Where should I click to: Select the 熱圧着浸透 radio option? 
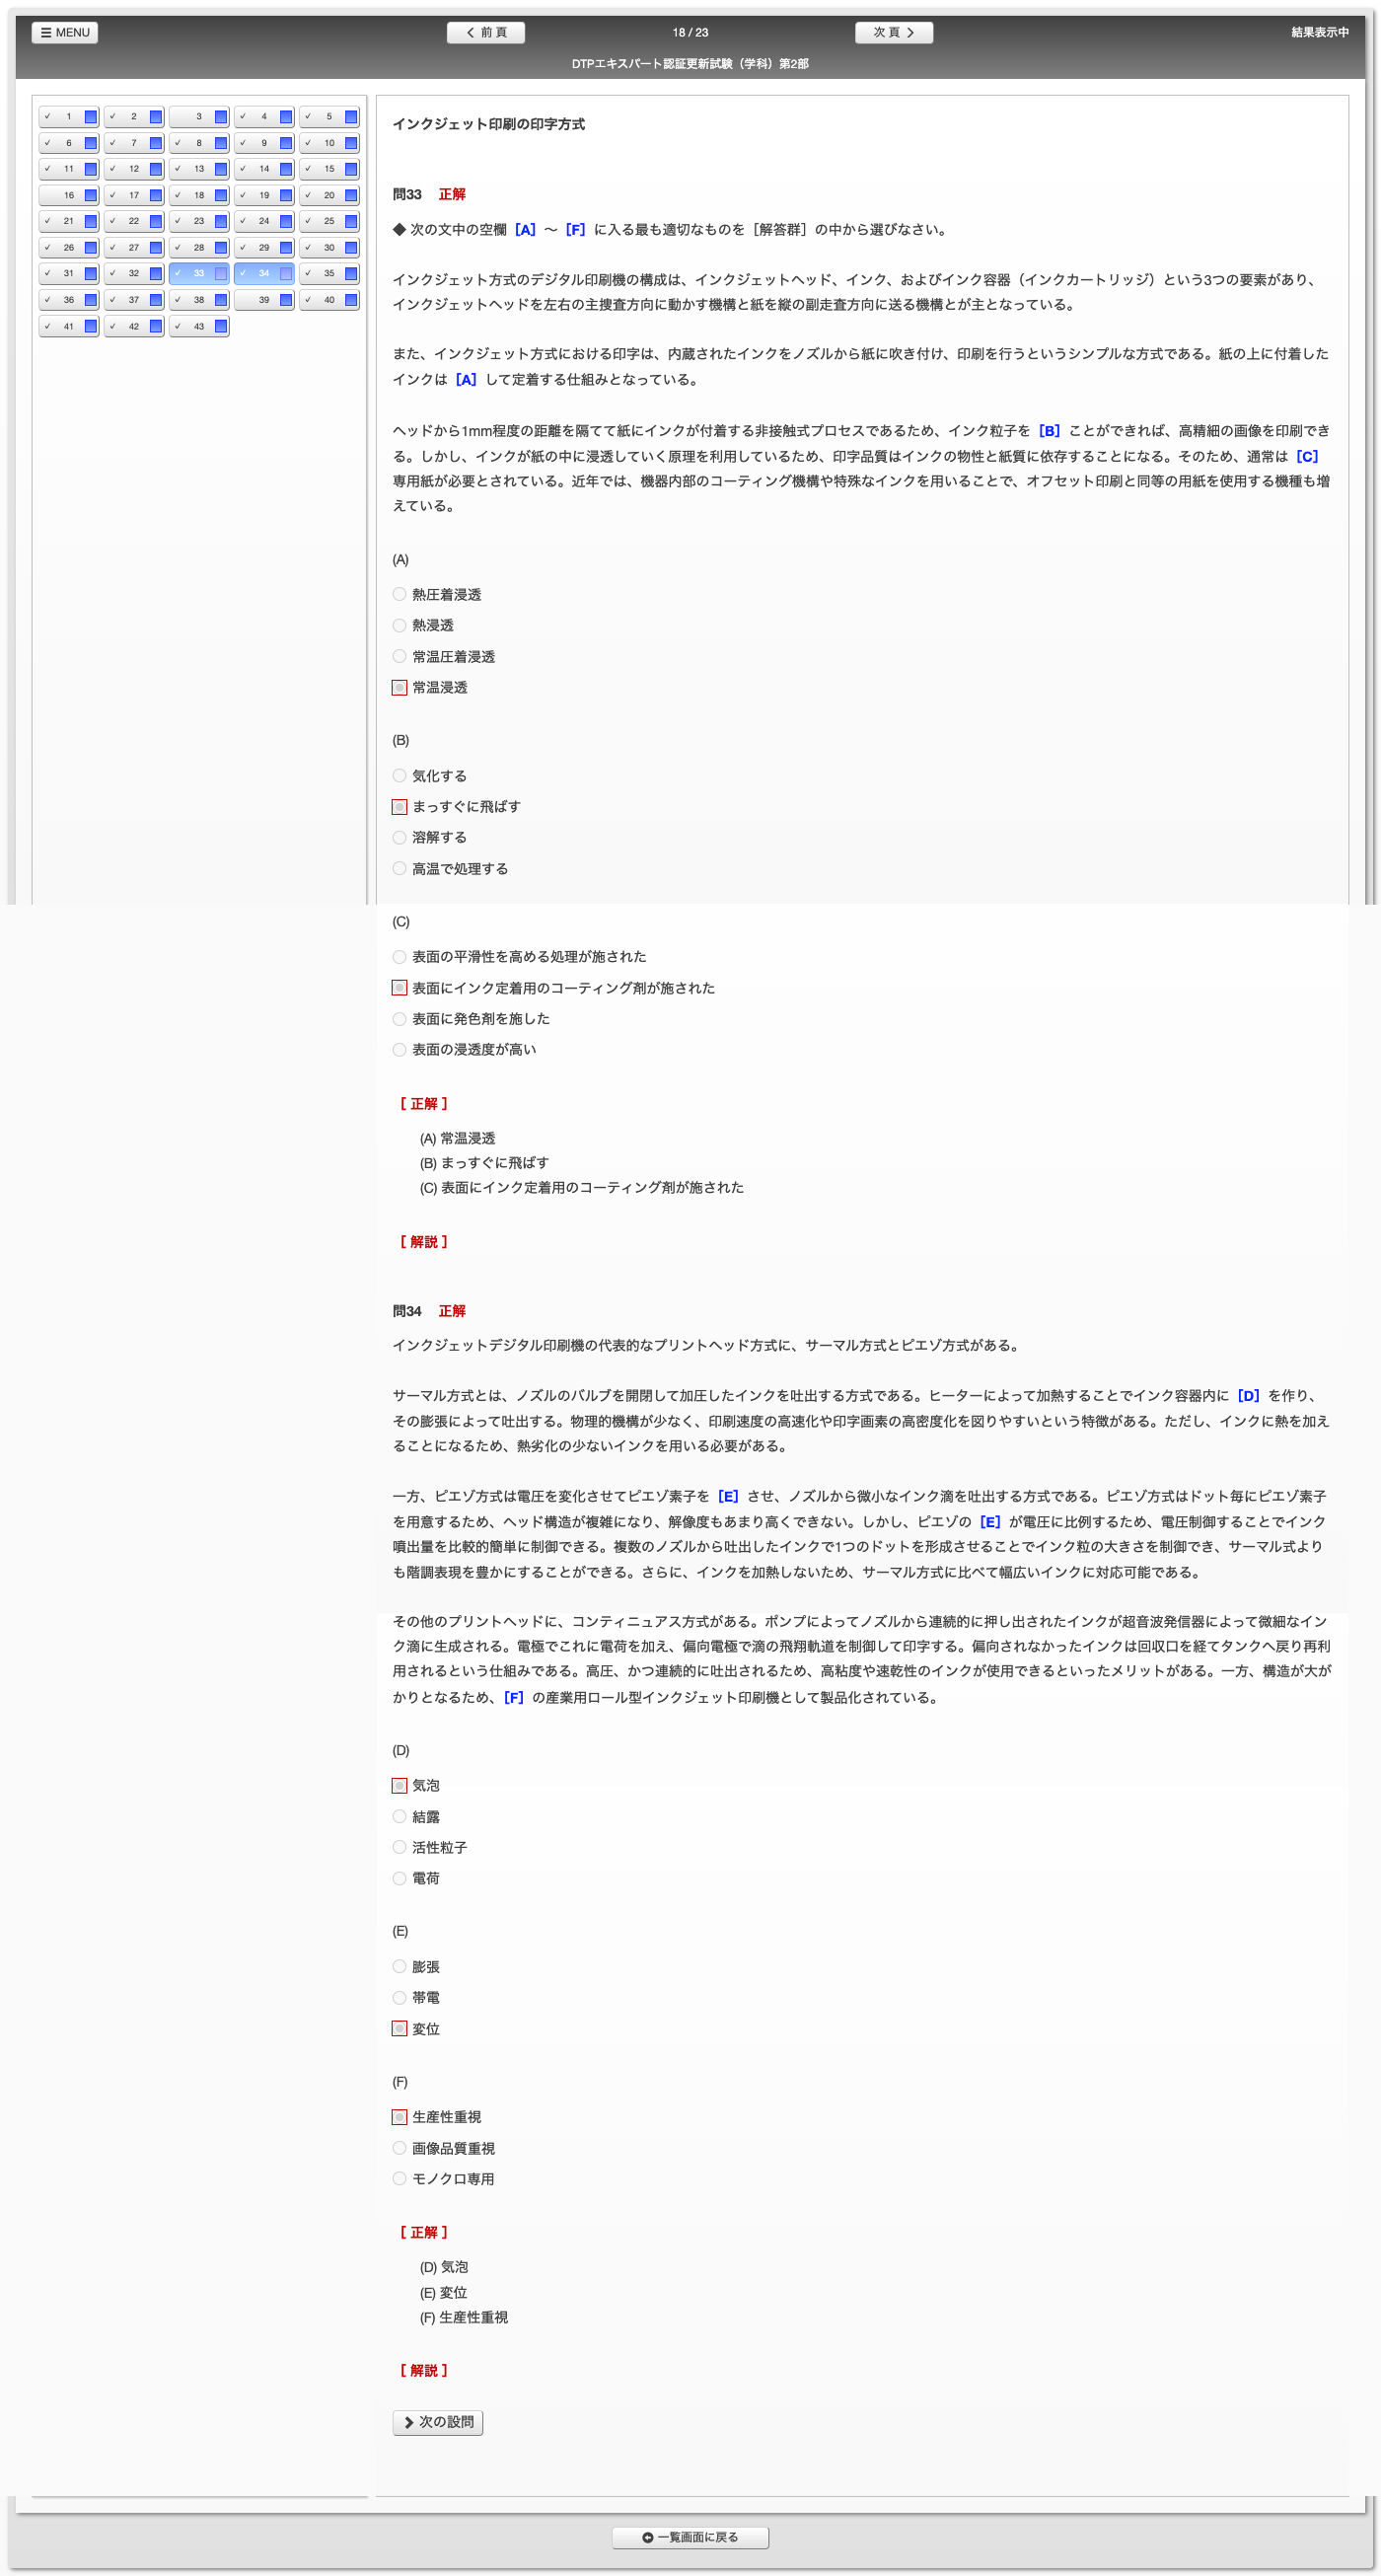pyautogui.click(x=399, y=595)
